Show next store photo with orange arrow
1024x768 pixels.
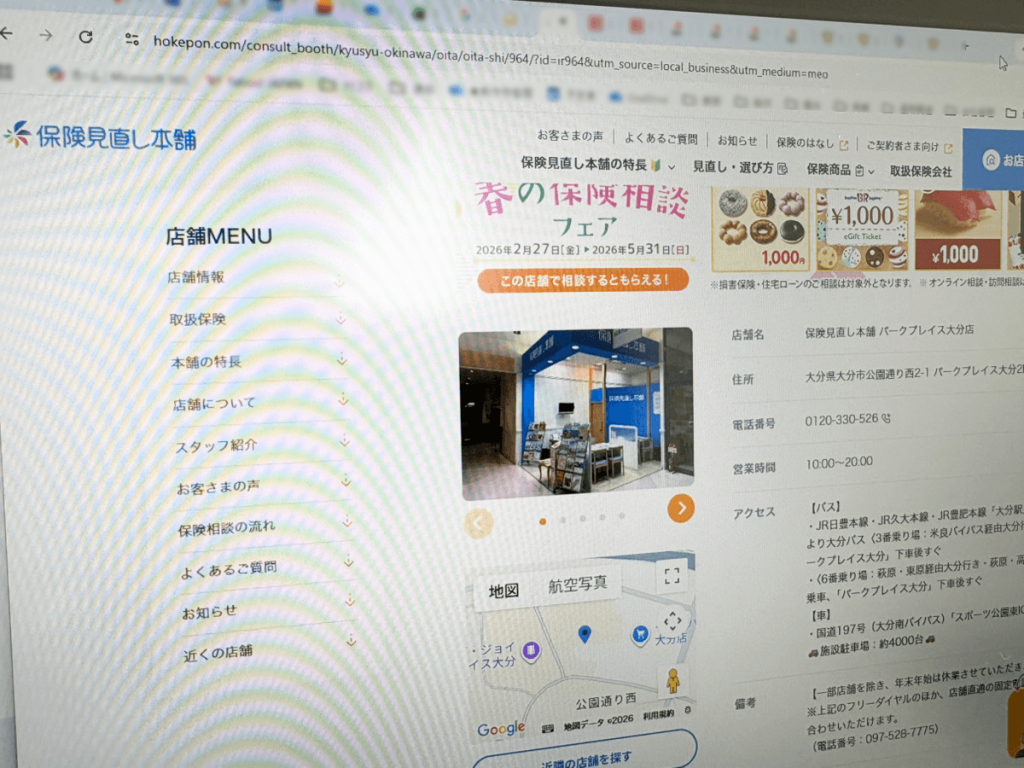tap(680, 508)
